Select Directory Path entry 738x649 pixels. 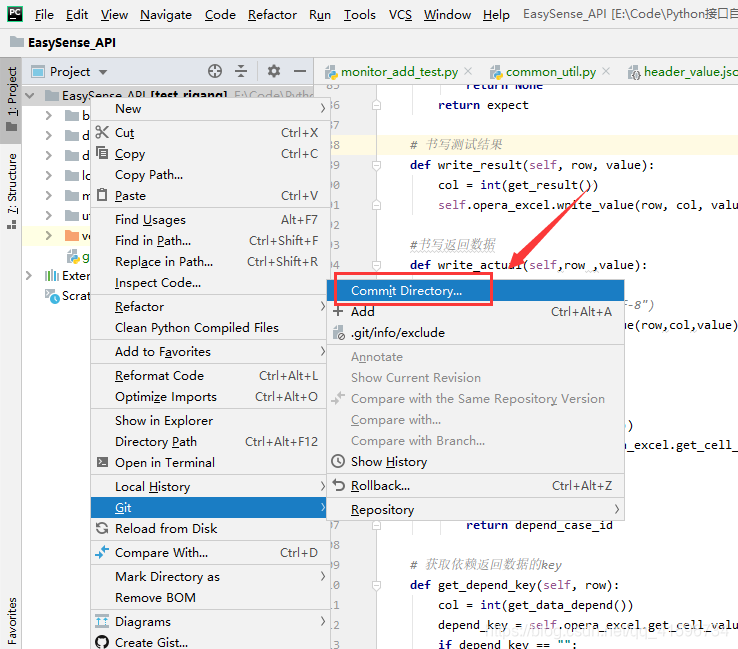click(209, 441)
